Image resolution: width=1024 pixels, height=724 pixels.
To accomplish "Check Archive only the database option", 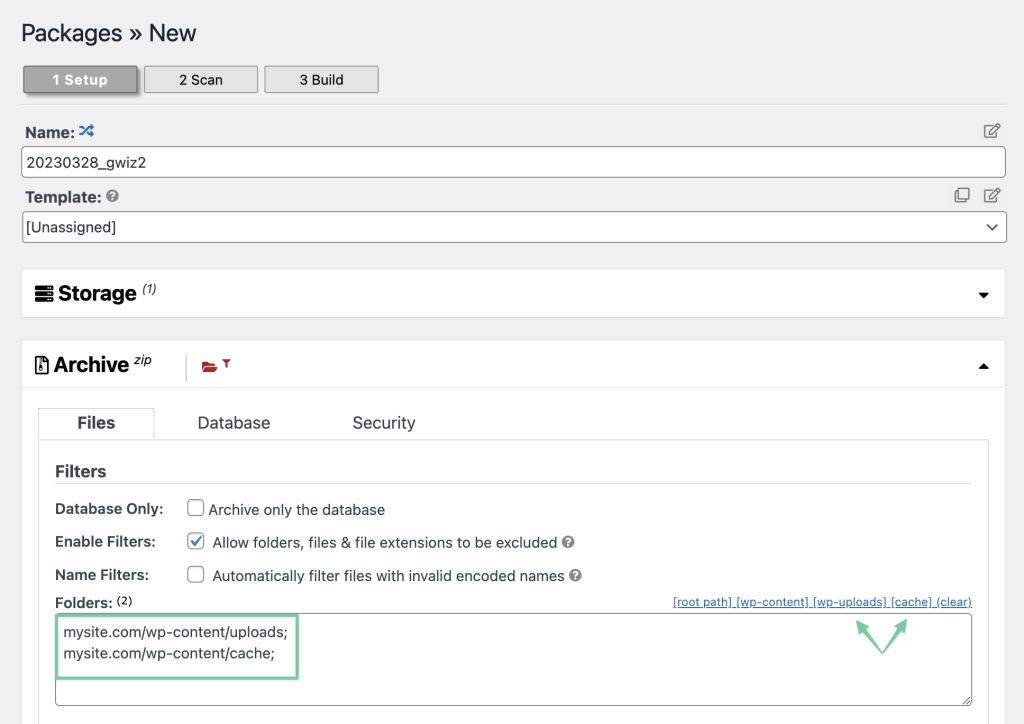I will click(196, 508).
